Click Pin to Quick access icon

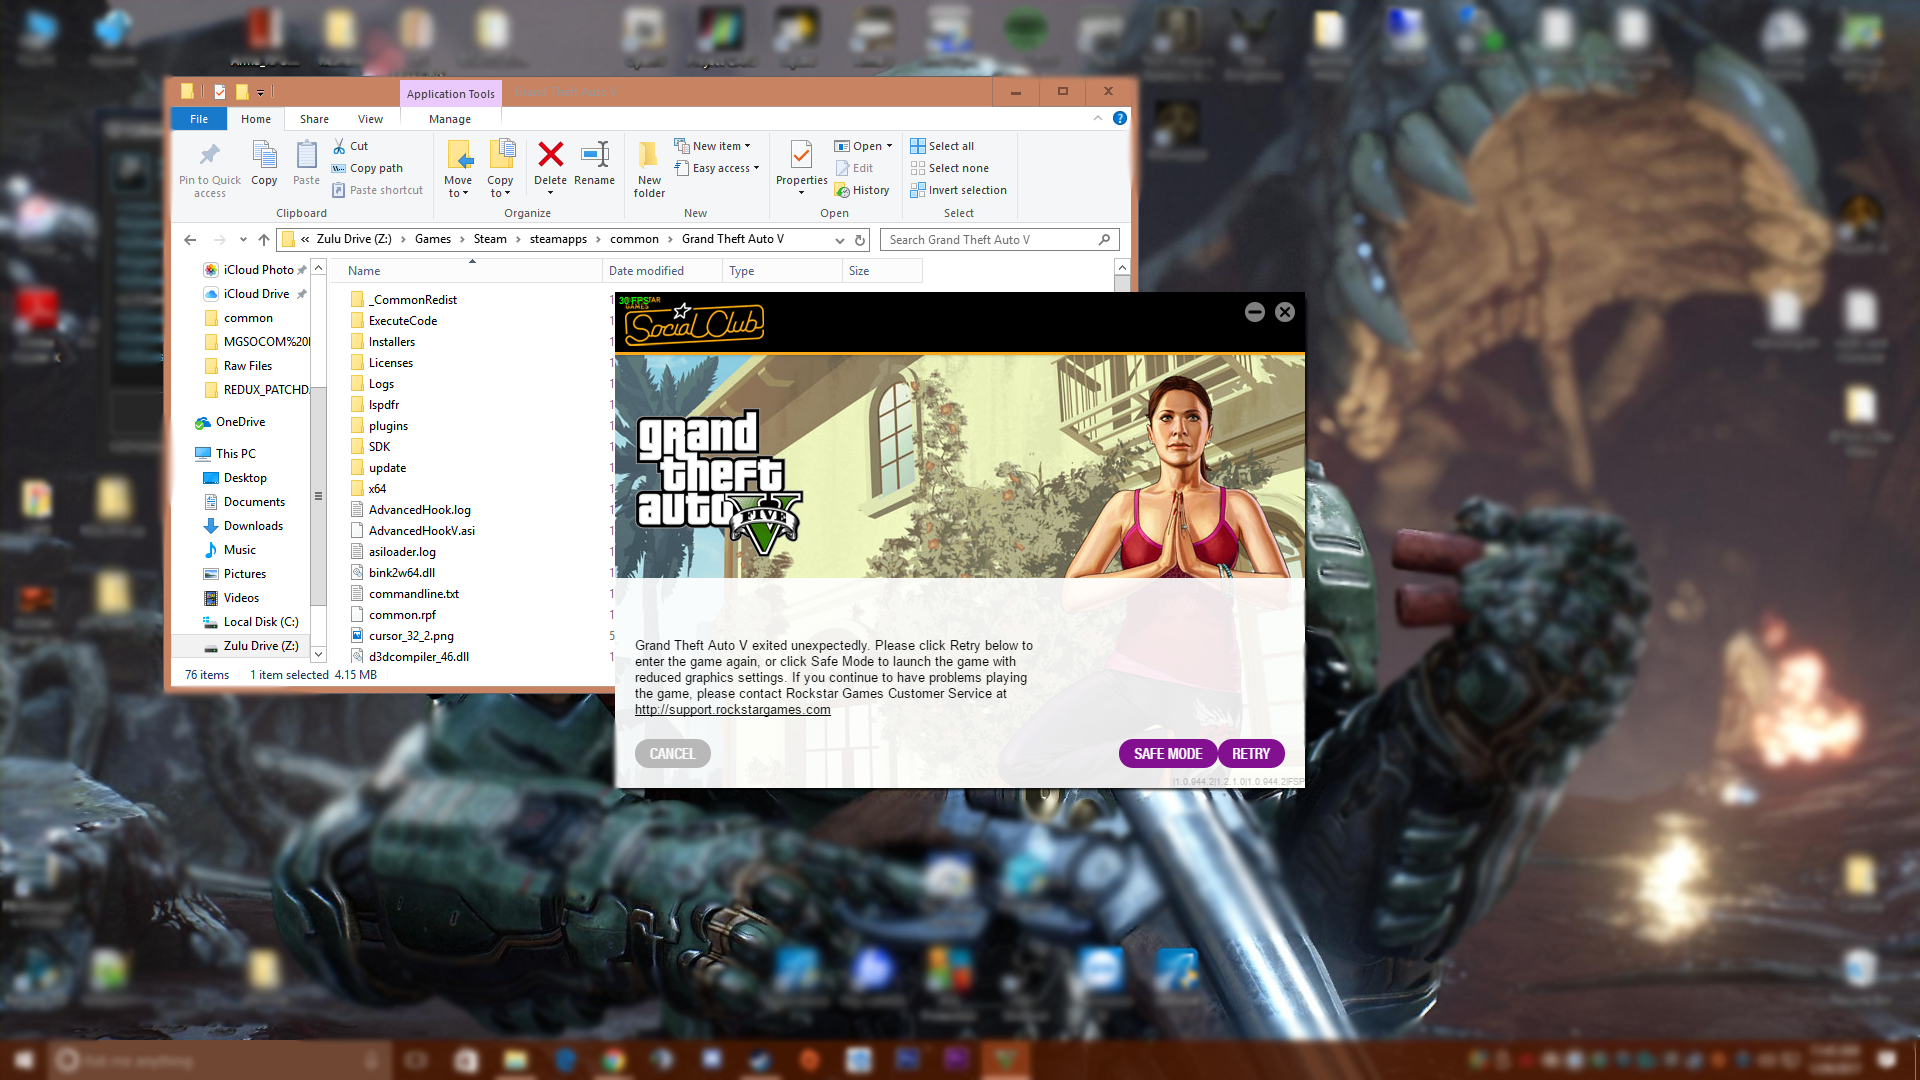pyautogui.click(x=209, y=155)
